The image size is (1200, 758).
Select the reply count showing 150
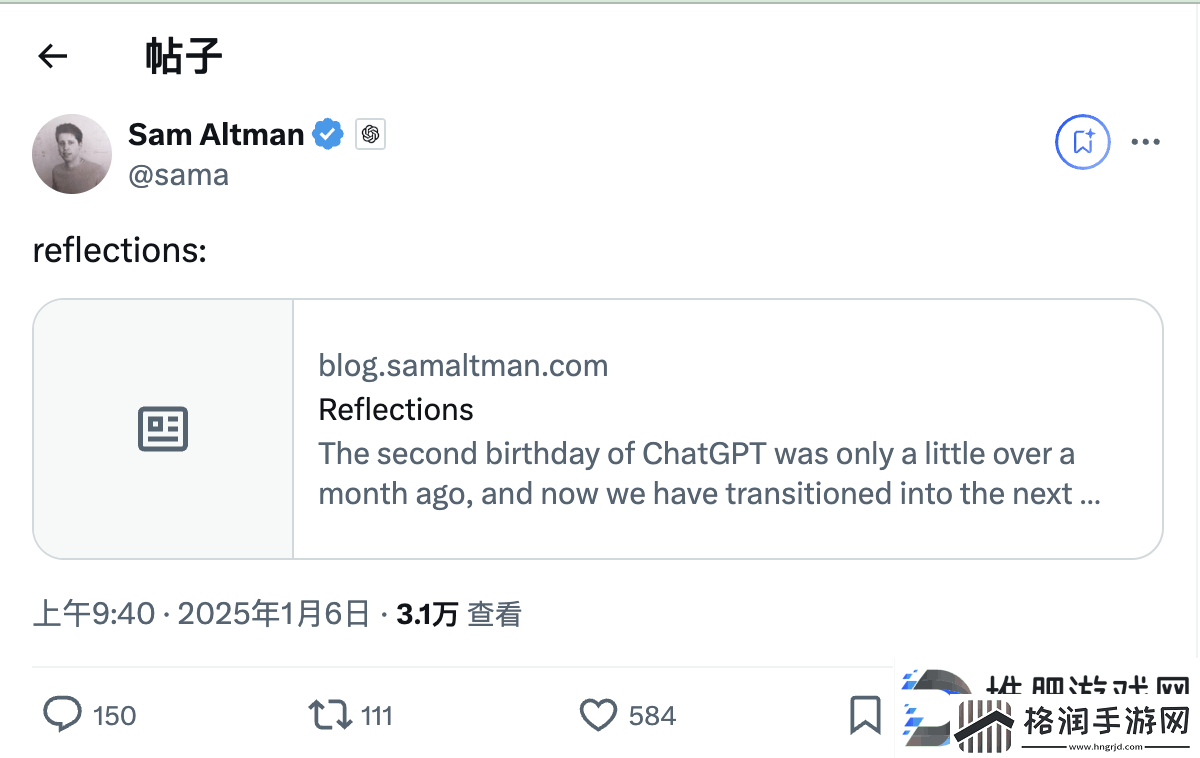(113, 715)
